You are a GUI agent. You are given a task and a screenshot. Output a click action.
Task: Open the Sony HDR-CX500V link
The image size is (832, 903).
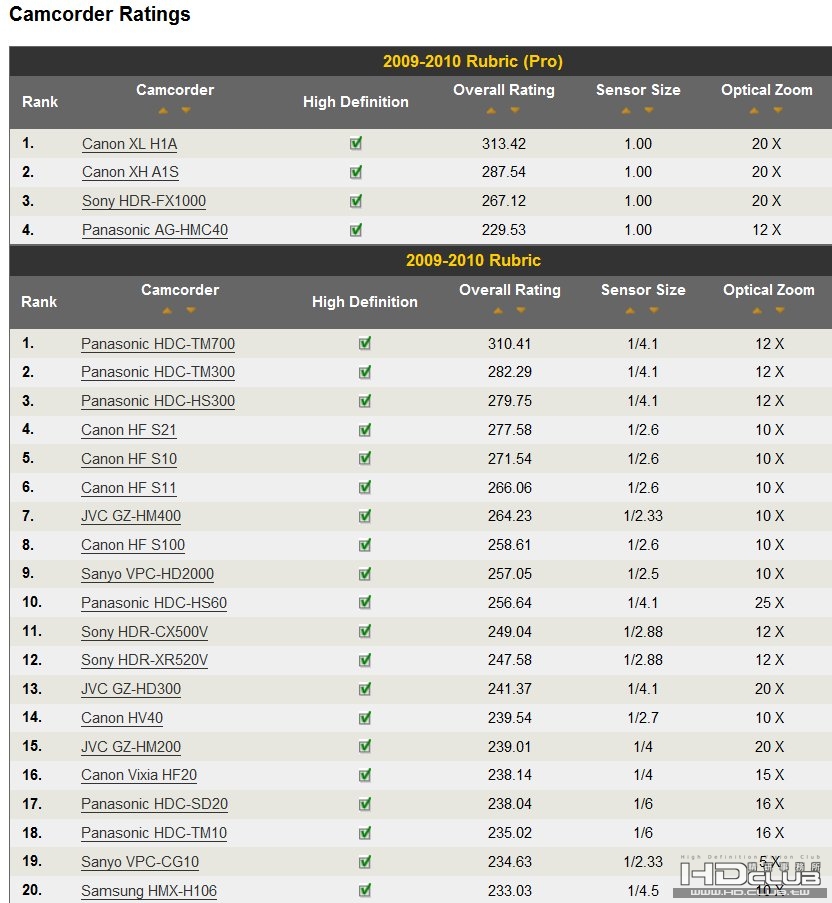click(145, 632)
